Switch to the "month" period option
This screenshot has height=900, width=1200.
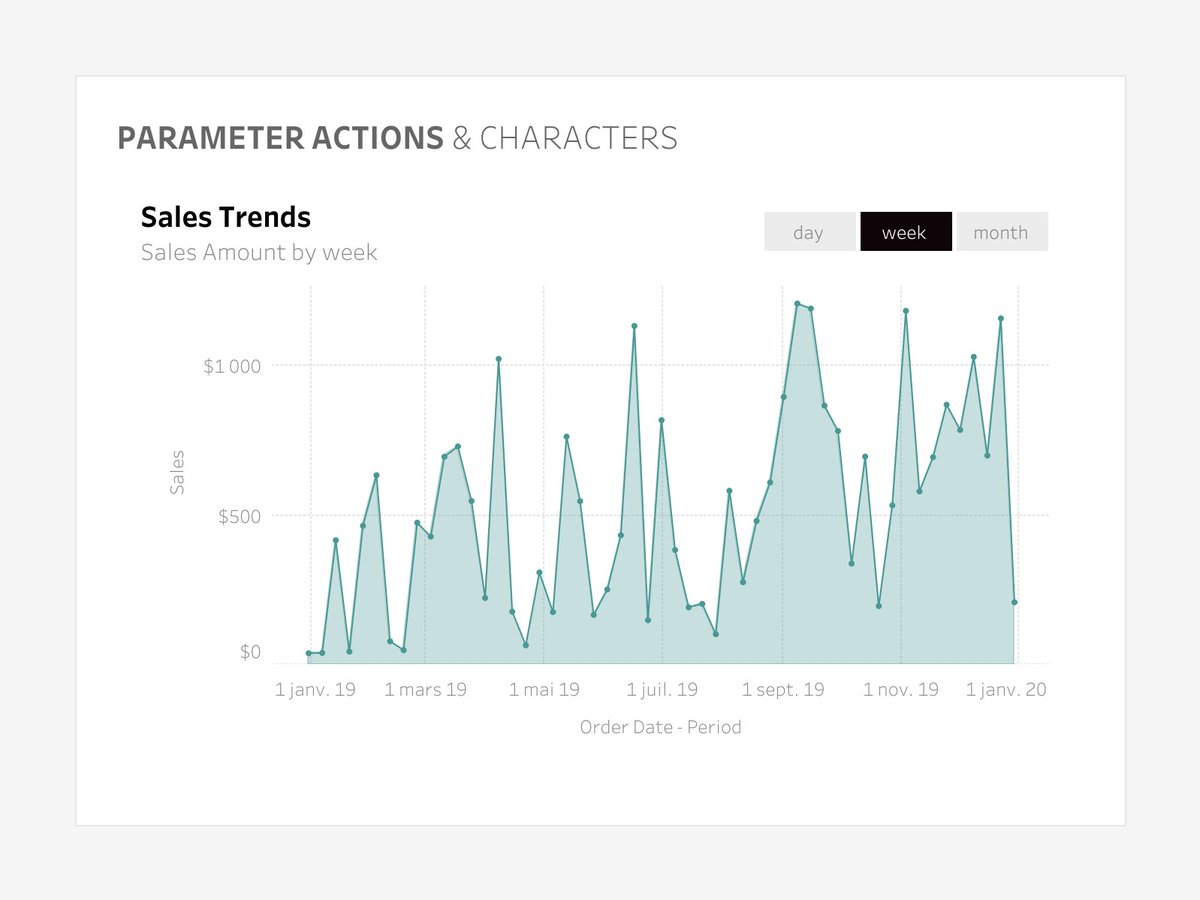point(1001,232)
